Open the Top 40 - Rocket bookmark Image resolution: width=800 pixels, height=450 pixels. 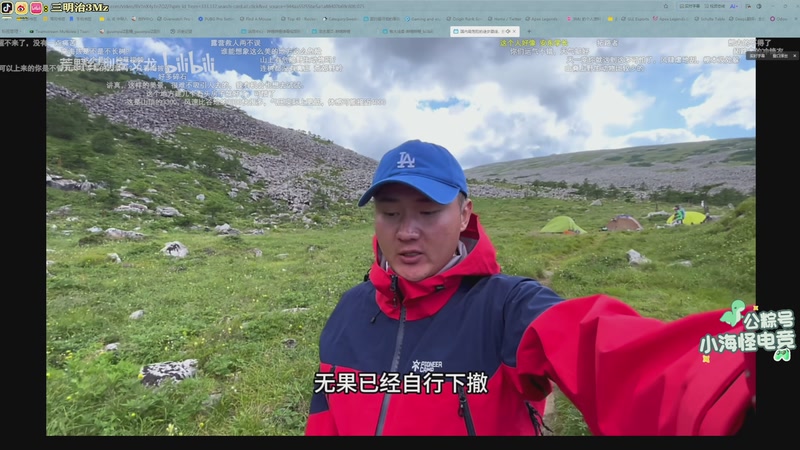tap(298, 19)
